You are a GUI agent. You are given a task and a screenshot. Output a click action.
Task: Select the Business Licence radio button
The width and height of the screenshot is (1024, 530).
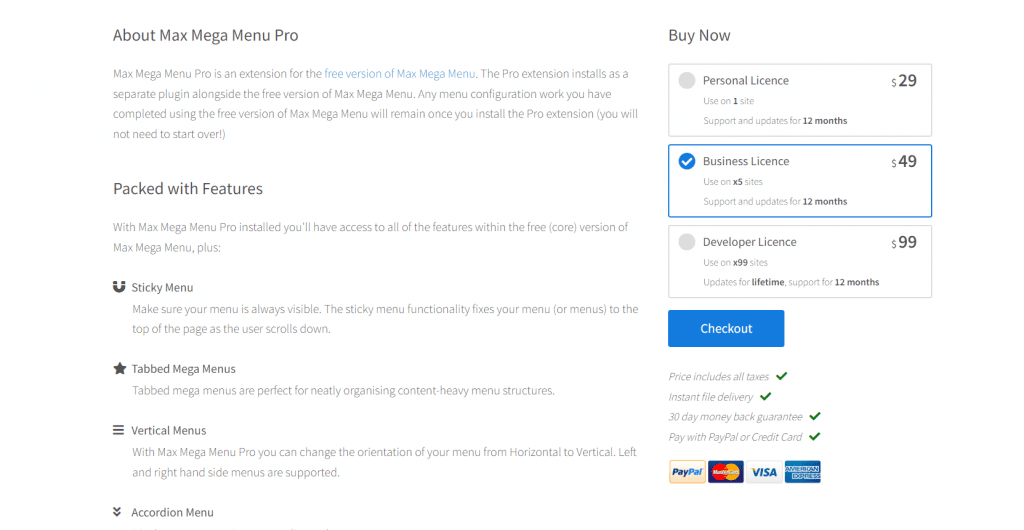tap(687, 161)
